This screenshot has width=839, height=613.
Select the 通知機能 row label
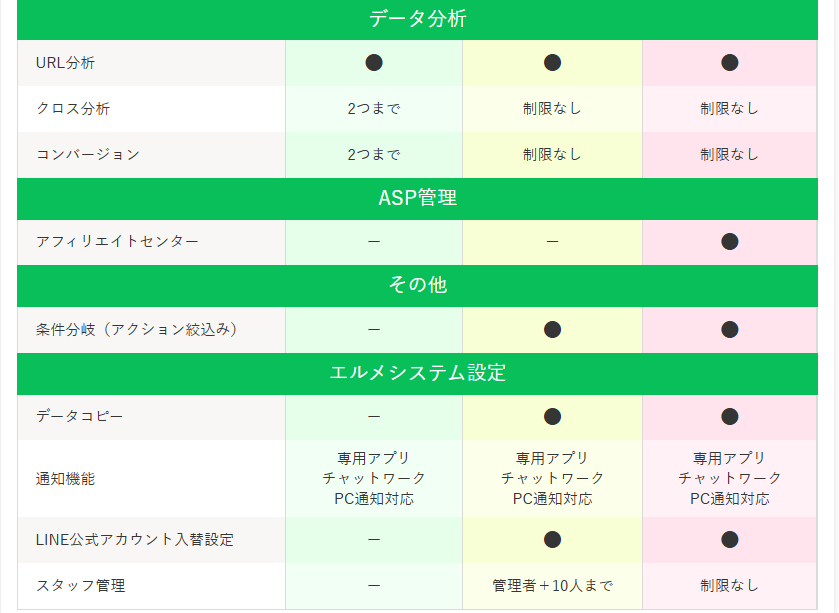coord(65,479)
